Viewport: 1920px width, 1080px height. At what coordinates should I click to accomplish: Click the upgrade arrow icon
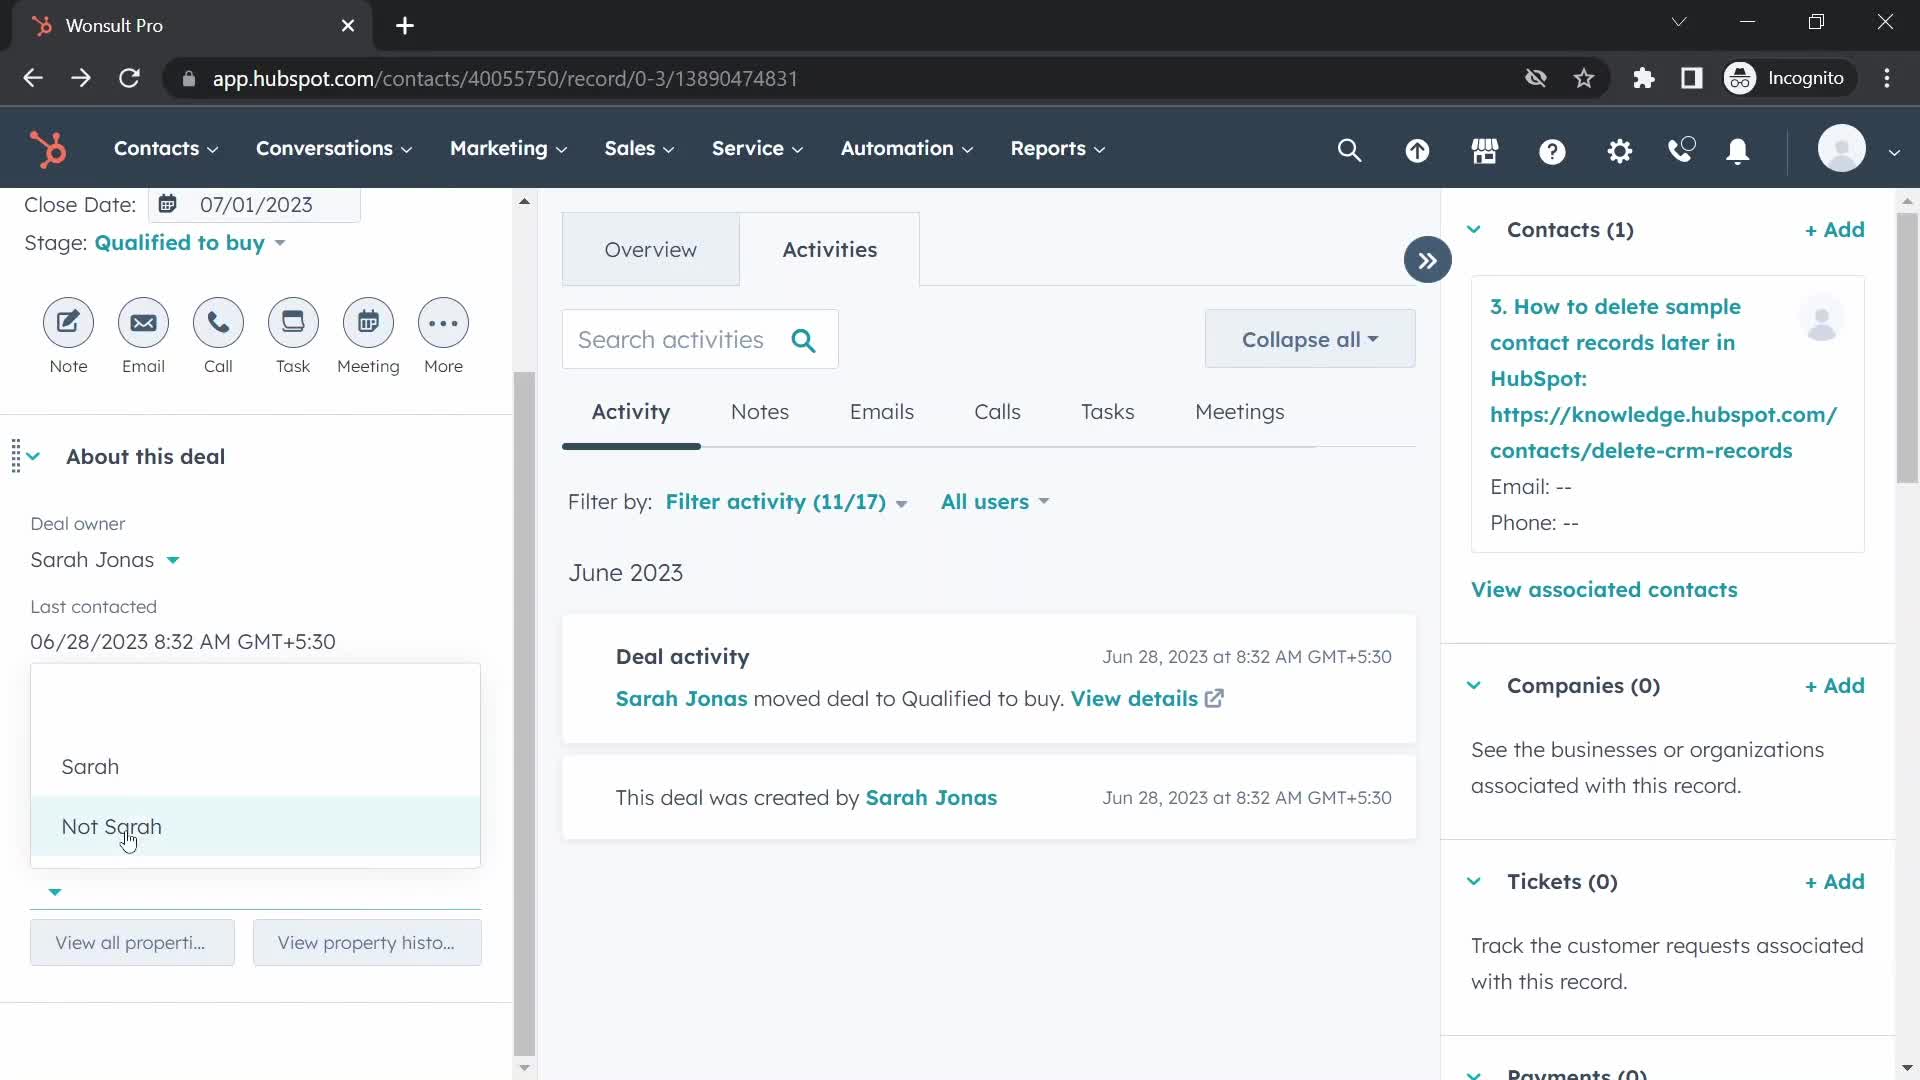point(1417,150)
